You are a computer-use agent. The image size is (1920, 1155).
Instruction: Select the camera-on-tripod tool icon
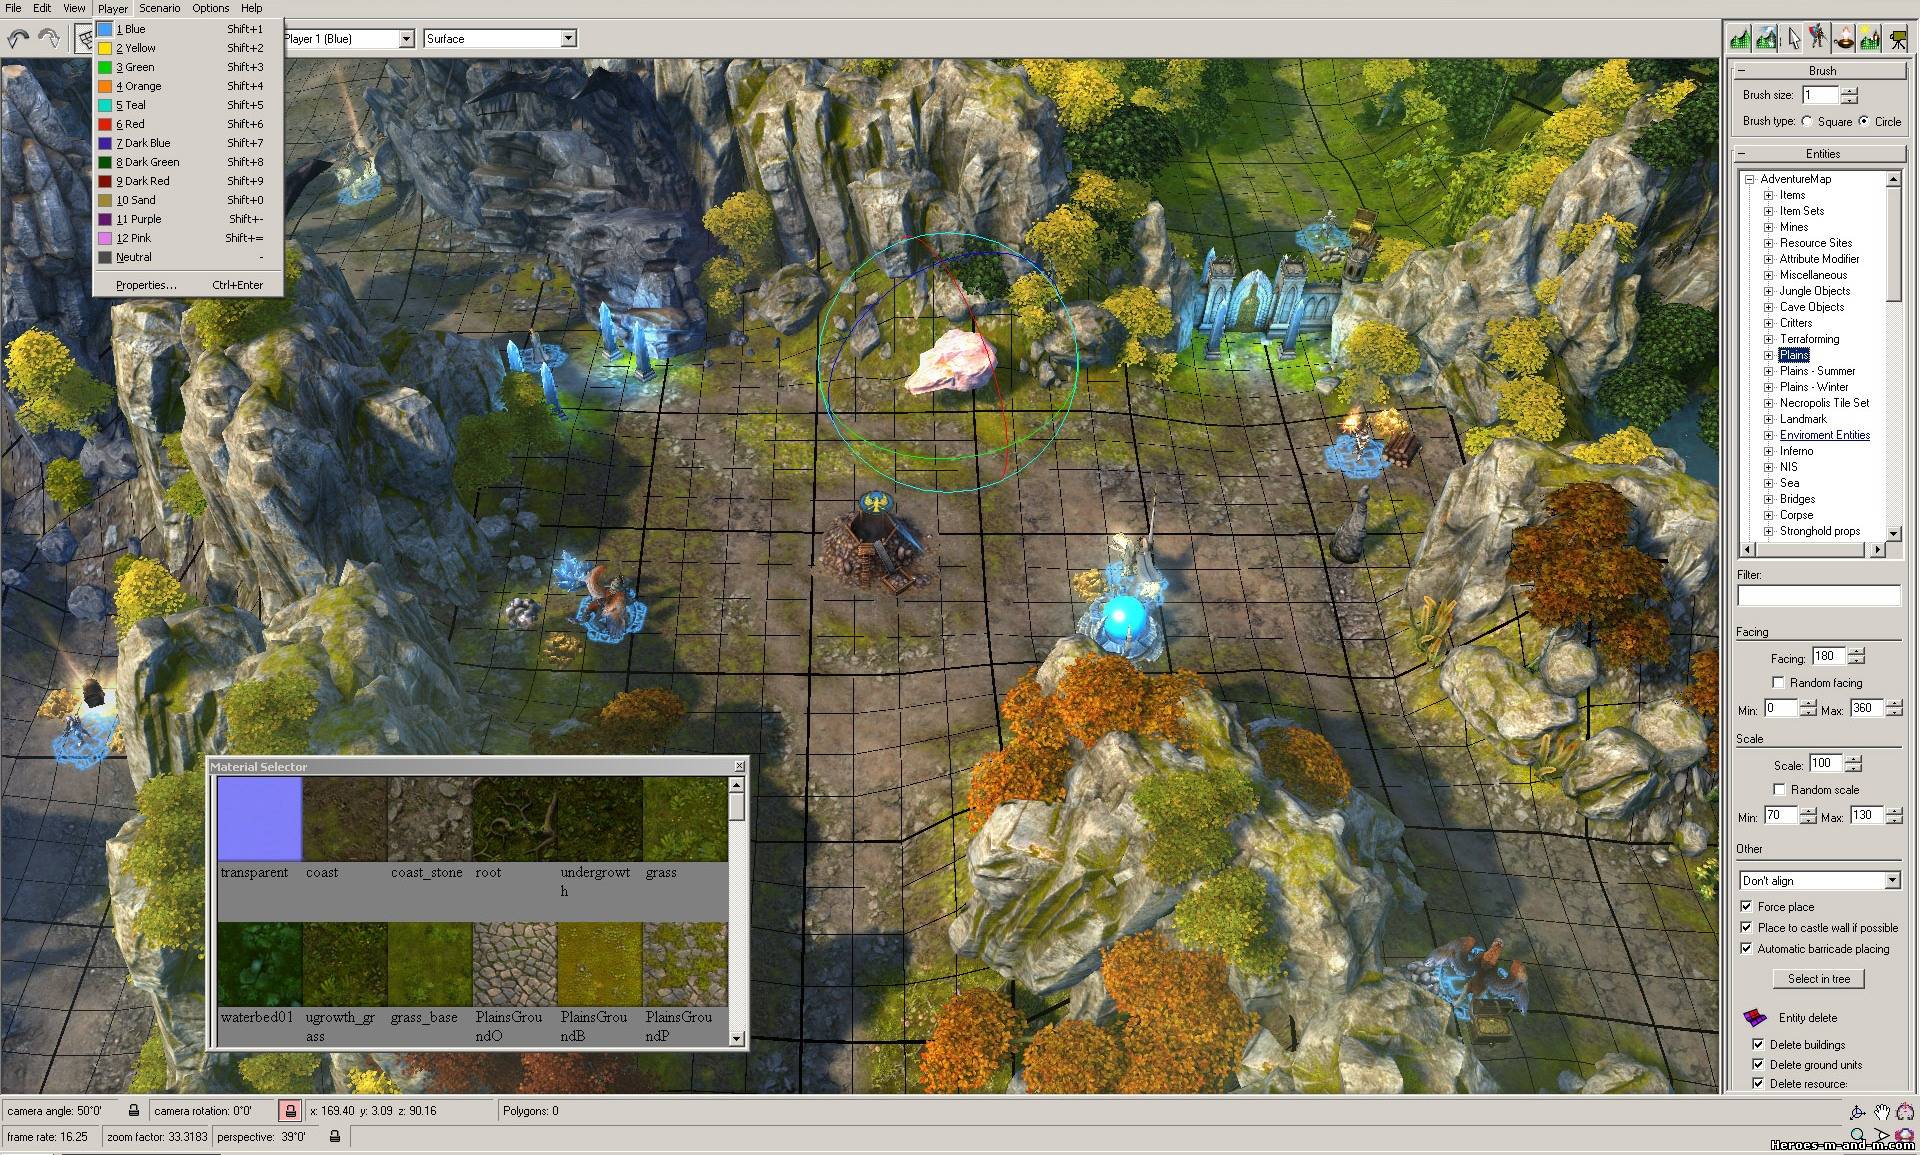(x=1898, y=39)
